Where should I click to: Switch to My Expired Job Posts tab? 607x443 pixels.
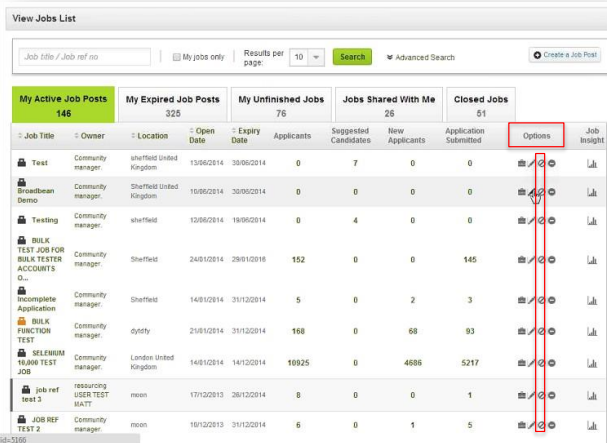[x=173, y=105]
